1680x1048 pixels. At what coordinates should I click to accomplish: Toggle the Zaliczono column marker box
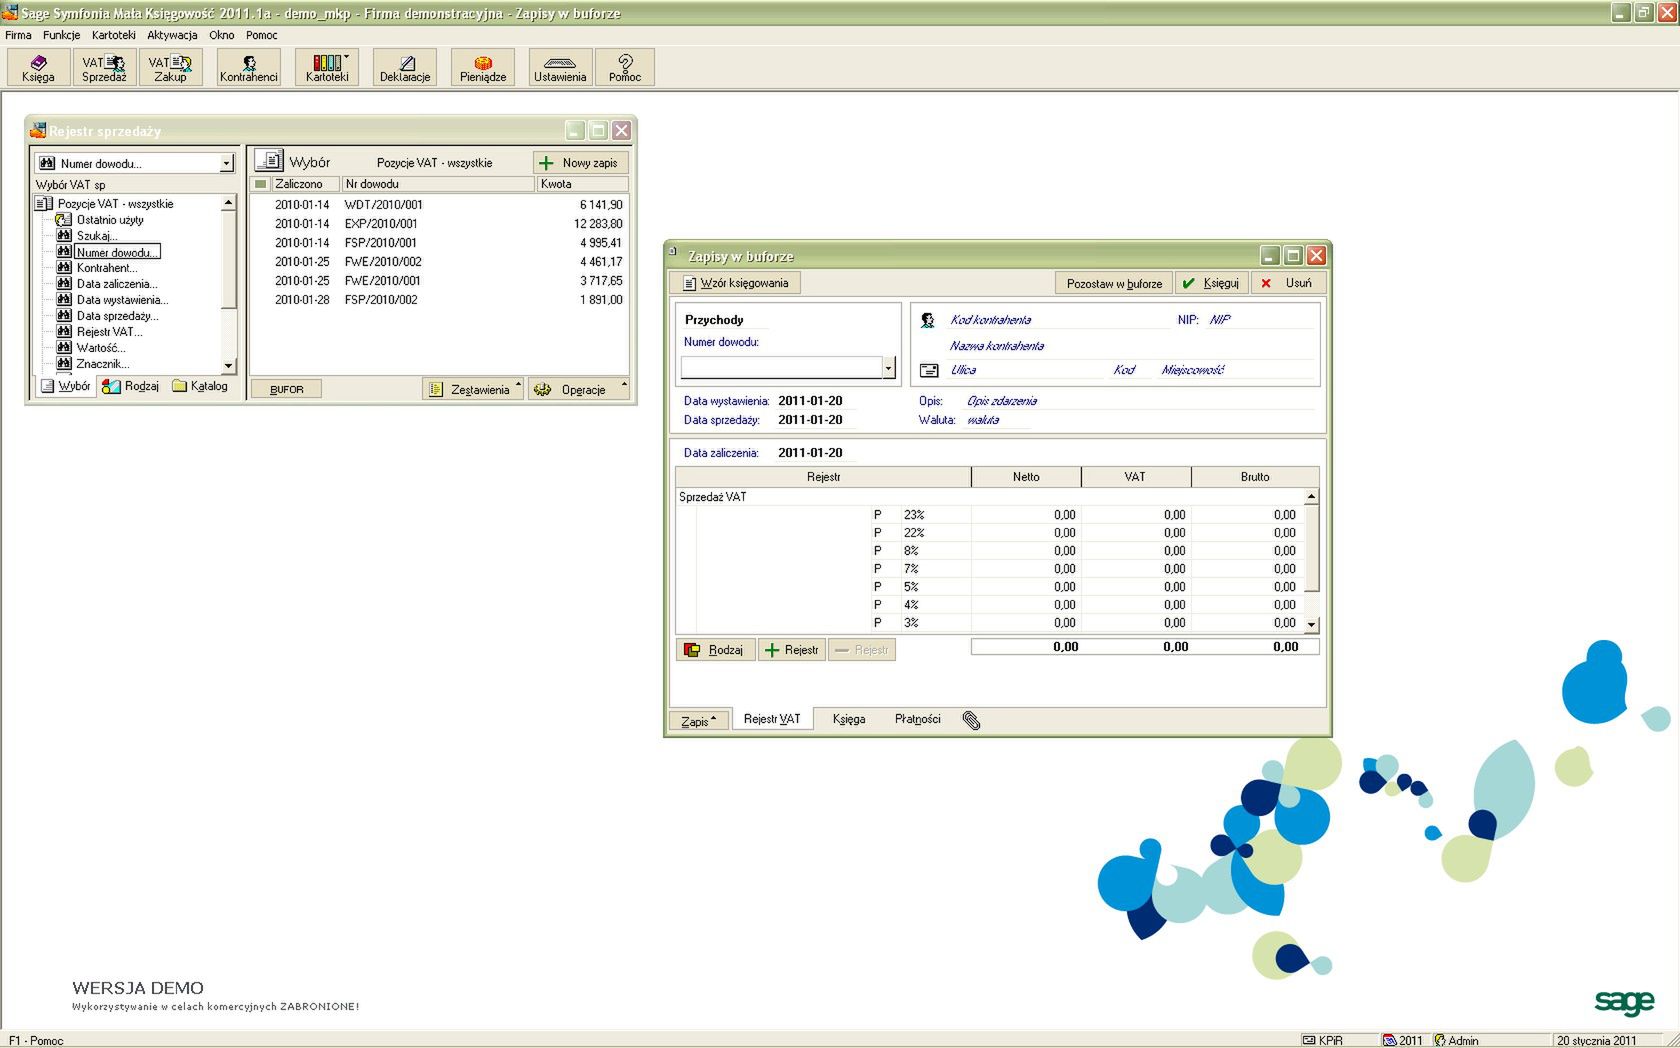[261, 184]
